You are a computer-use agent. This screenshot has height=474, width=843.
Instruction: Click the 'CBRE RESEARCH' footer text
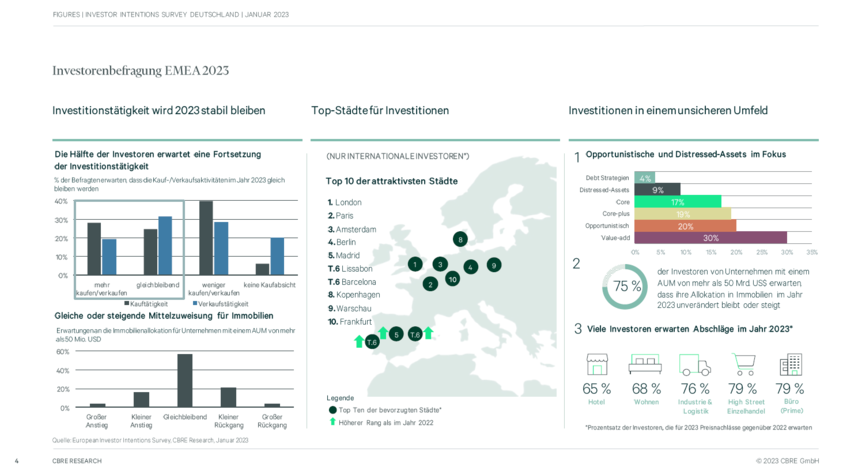coord(77,461)
